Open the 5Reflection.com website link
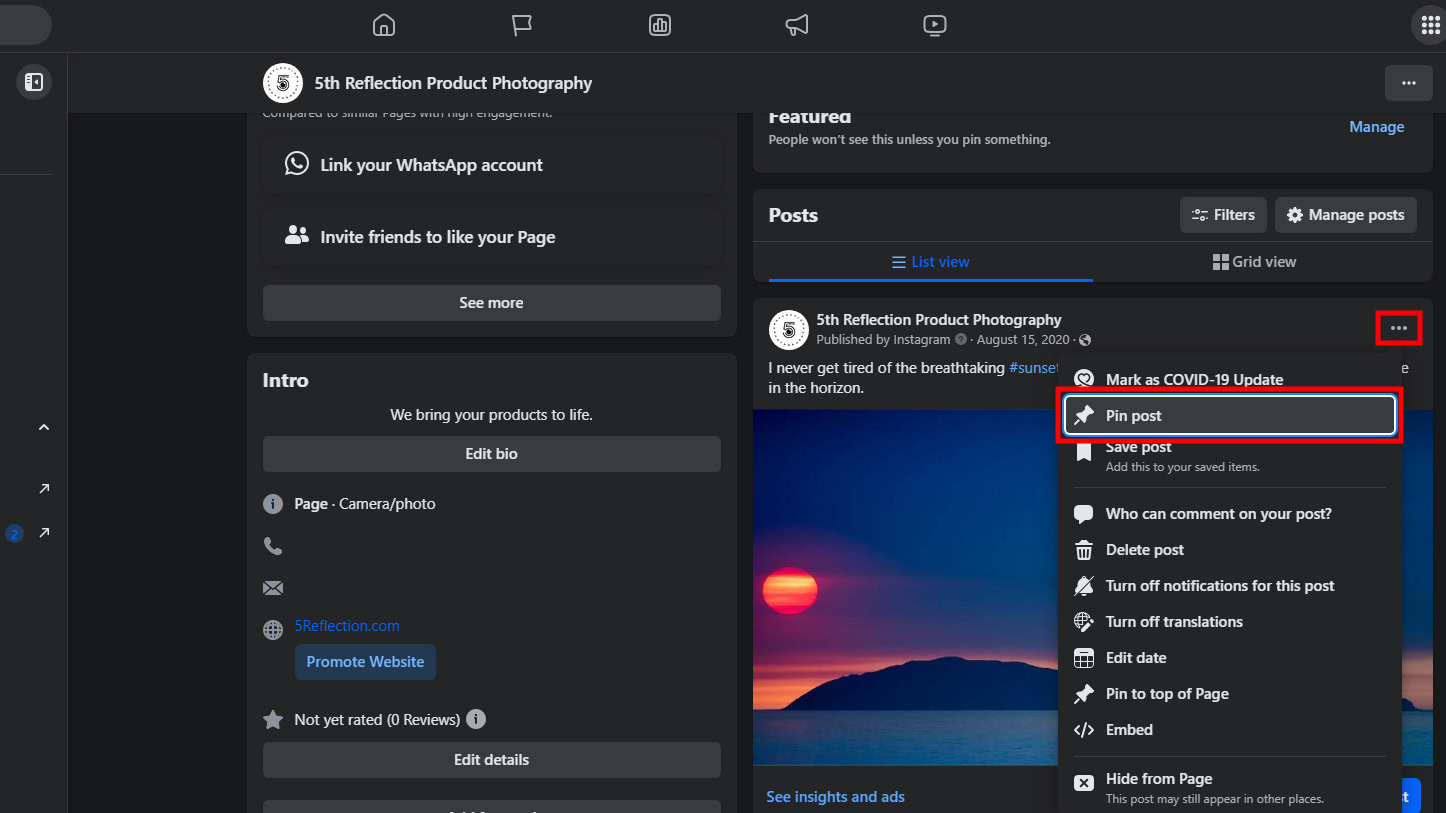 (x=346, y=626)
